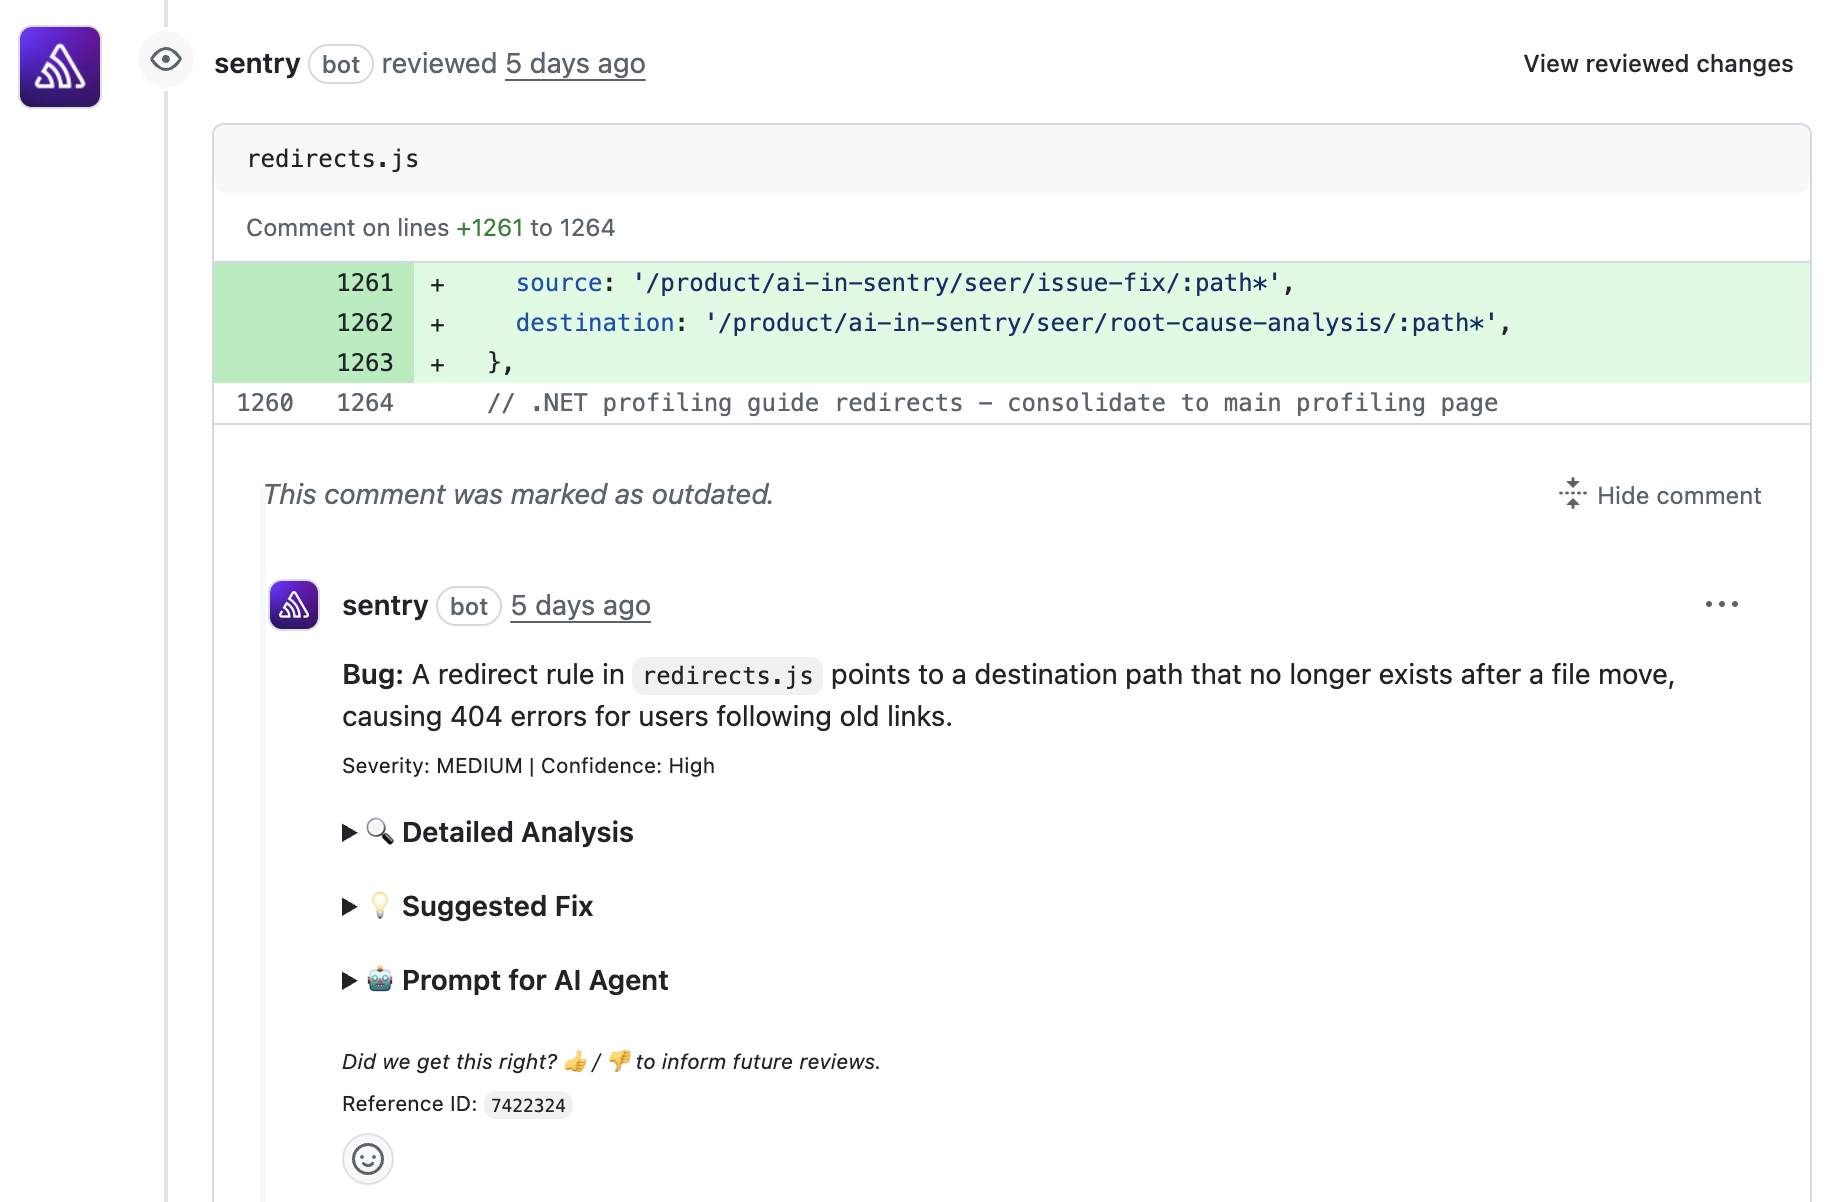This screenshot has width=1832, height=1202.
Task: Open the comment options ellipsis menu
Action: tap(1722, 603)
